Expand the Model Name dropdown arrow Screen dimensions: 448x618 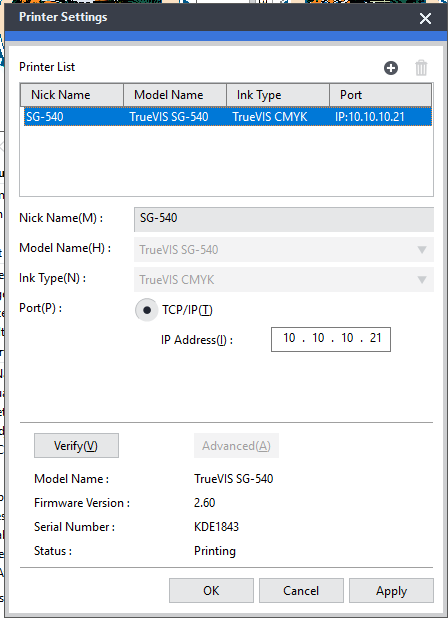422,250
